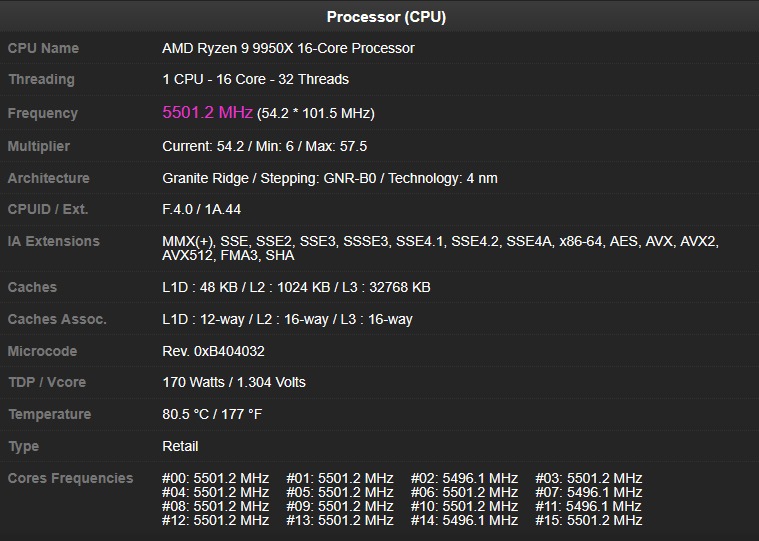The width and height of the screenshot is (759, 541).
Task: Click core #06 frequency entry
Action: tap(464, 492)
